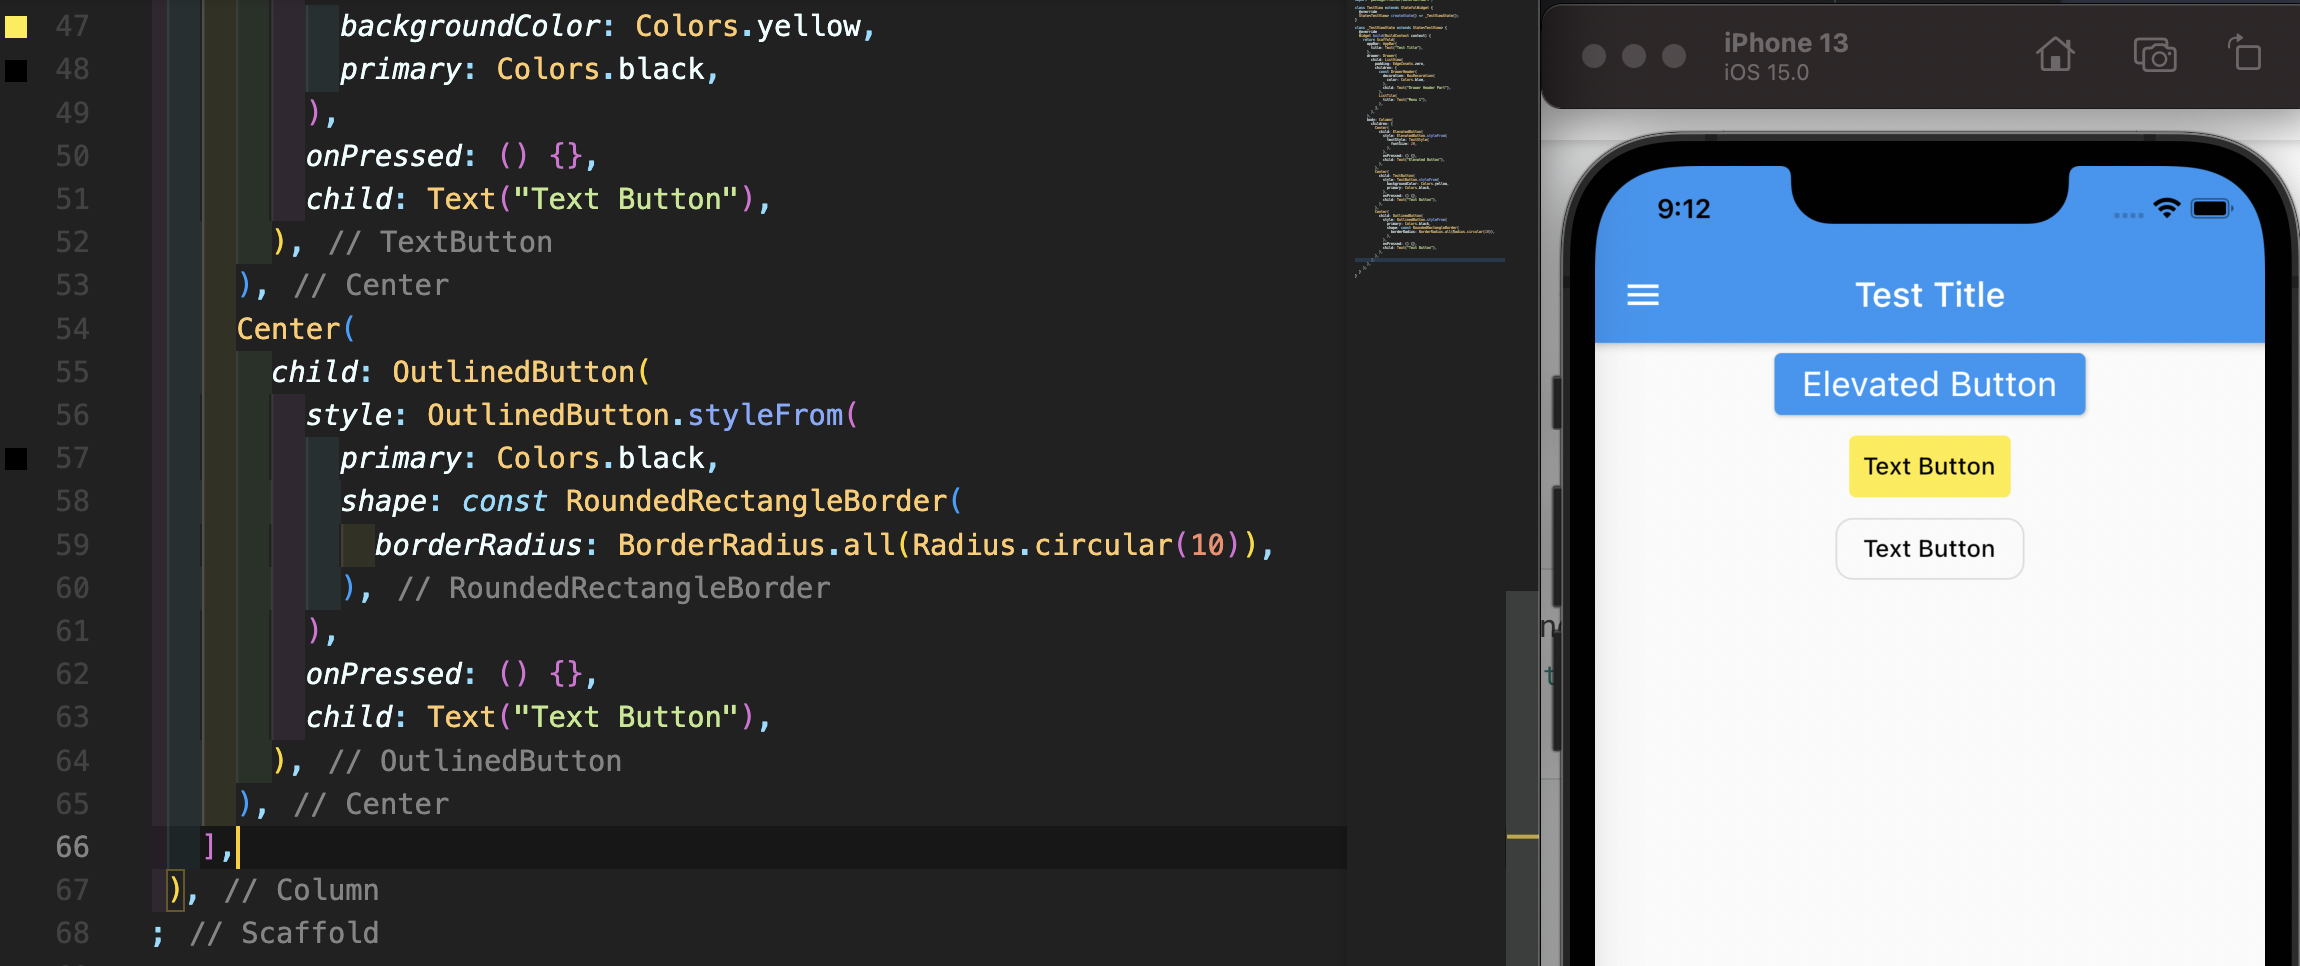Click 'RoundedRectangleBorder(' on line 58
This screenshot has height=966, width=2300.
coord(764,501)
